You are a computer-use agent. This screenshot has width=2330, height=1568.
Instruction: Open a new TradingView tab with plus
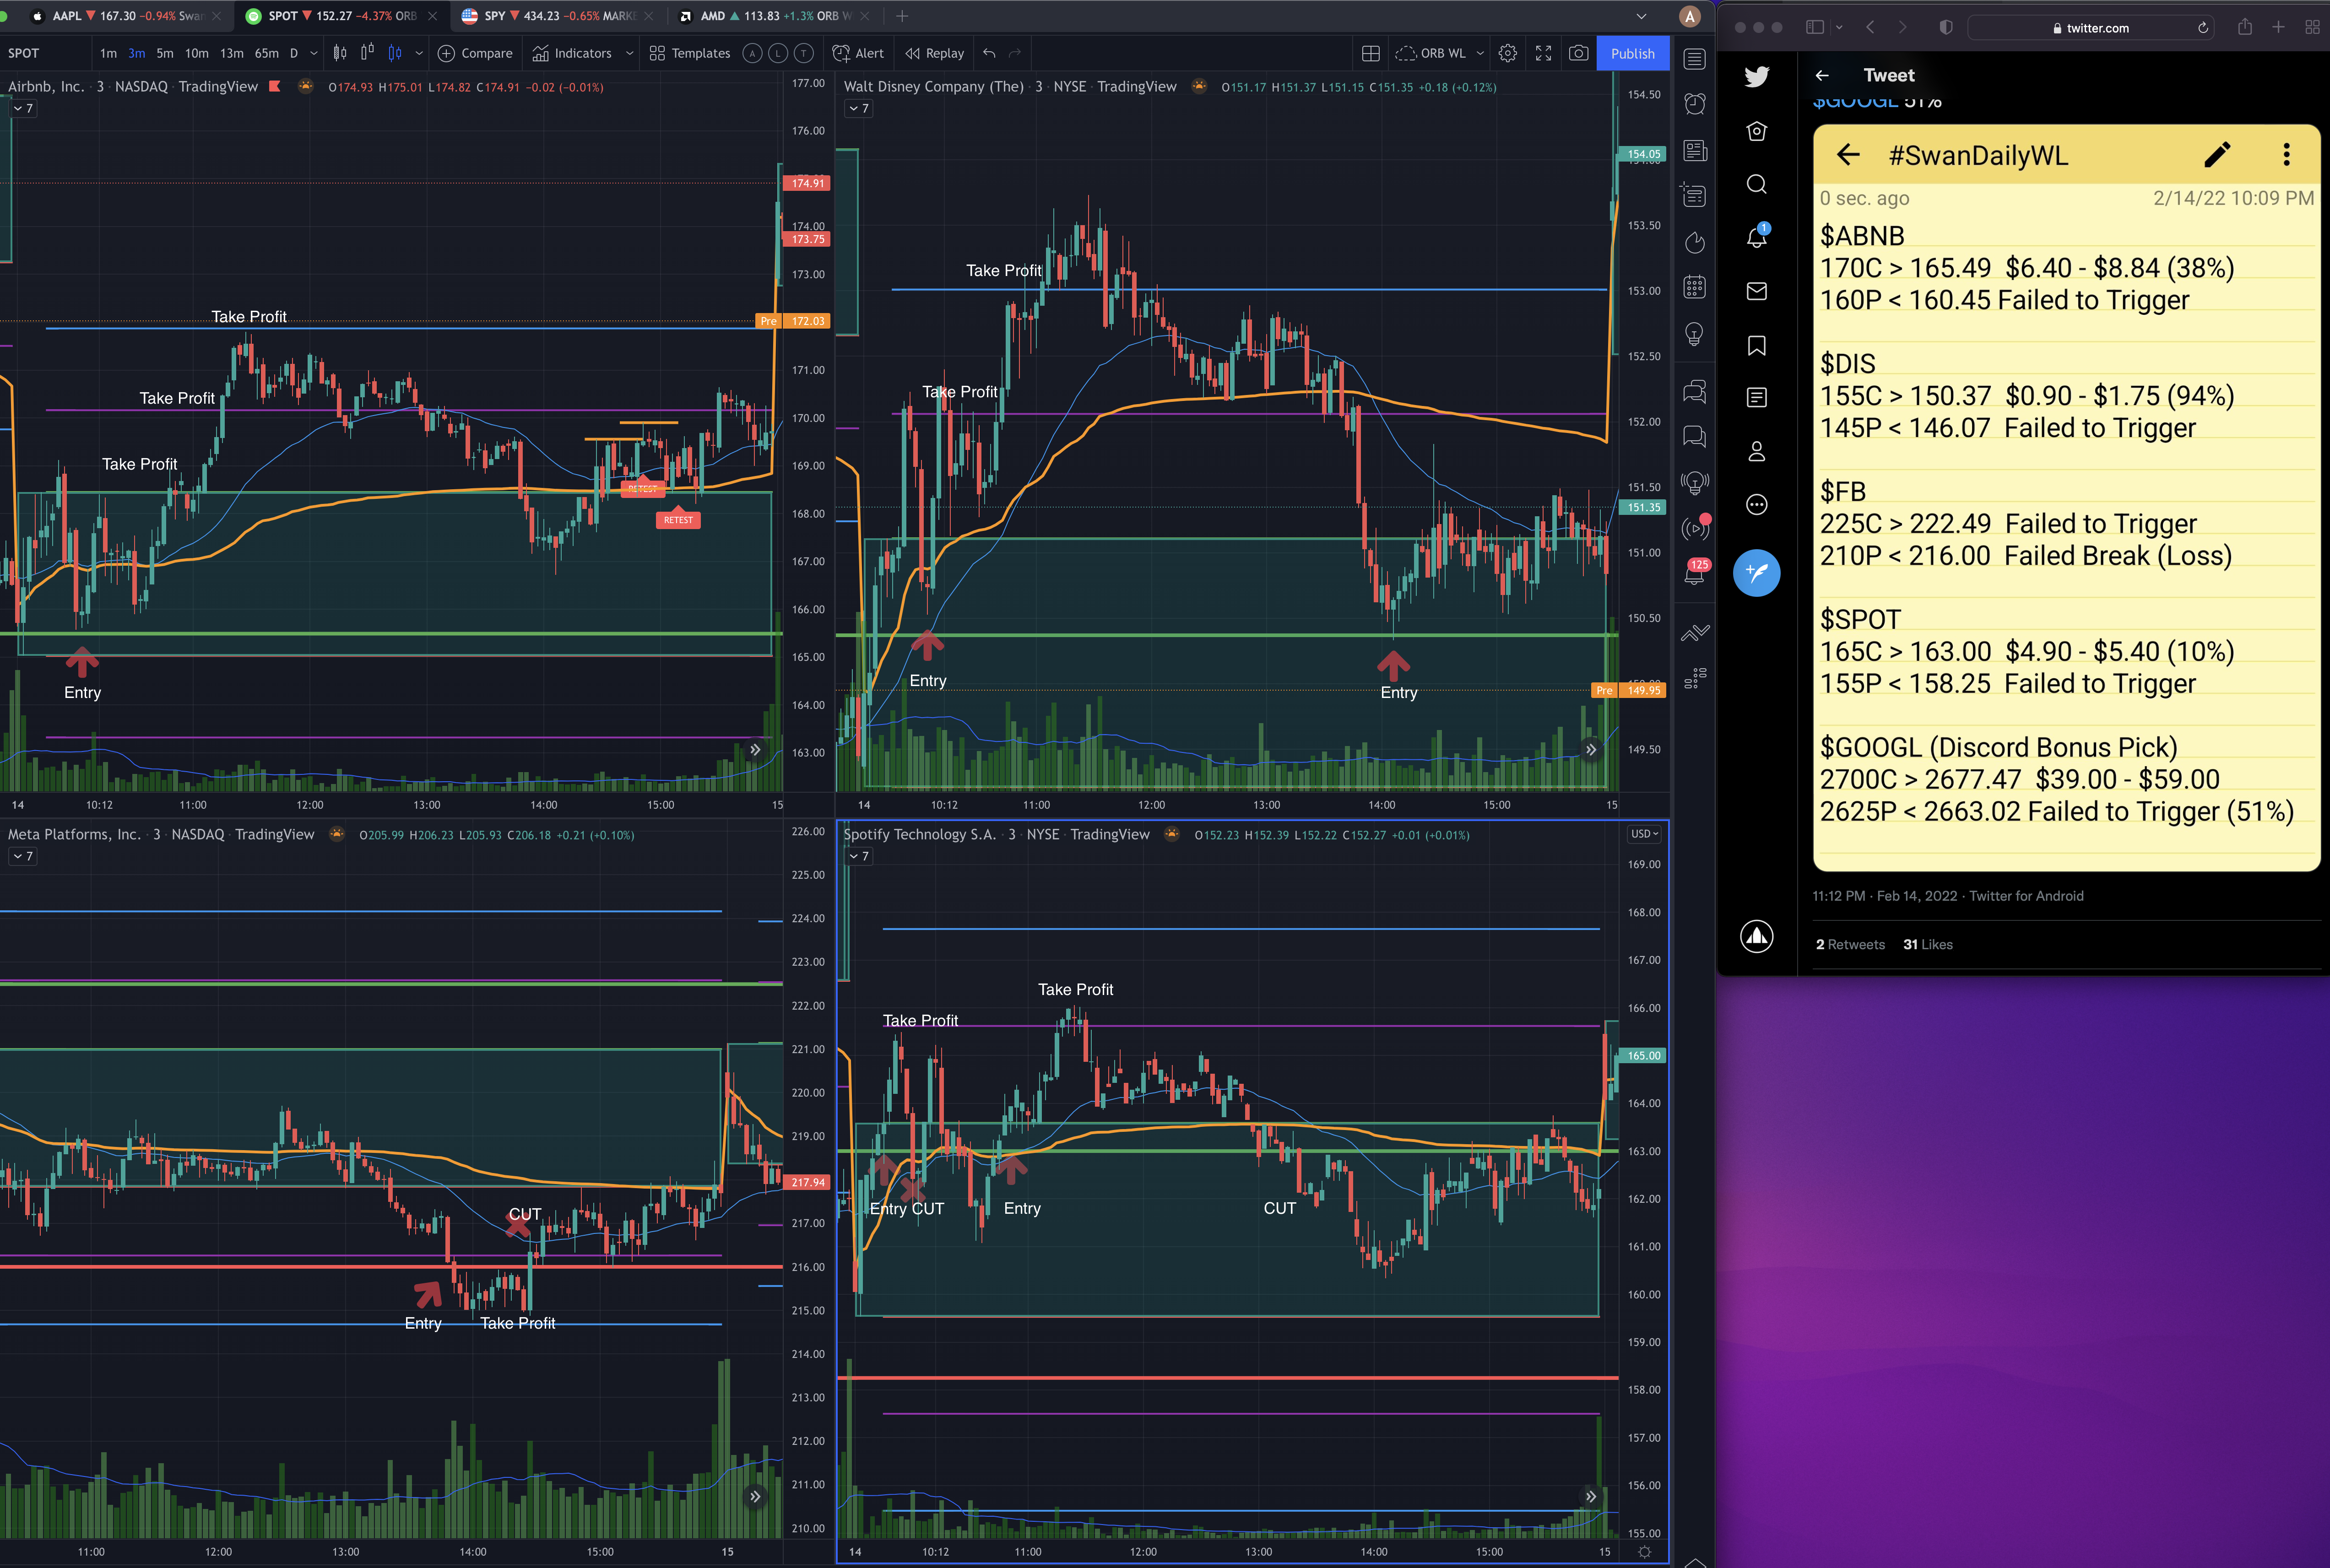902,16
